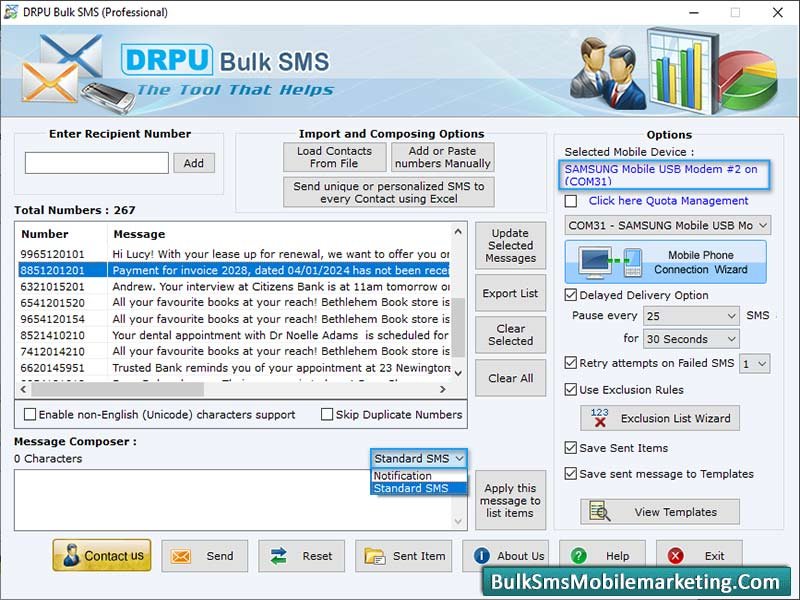Click Add or Paste numbers Manually
800x600 pixels.
tap(443, 157)
